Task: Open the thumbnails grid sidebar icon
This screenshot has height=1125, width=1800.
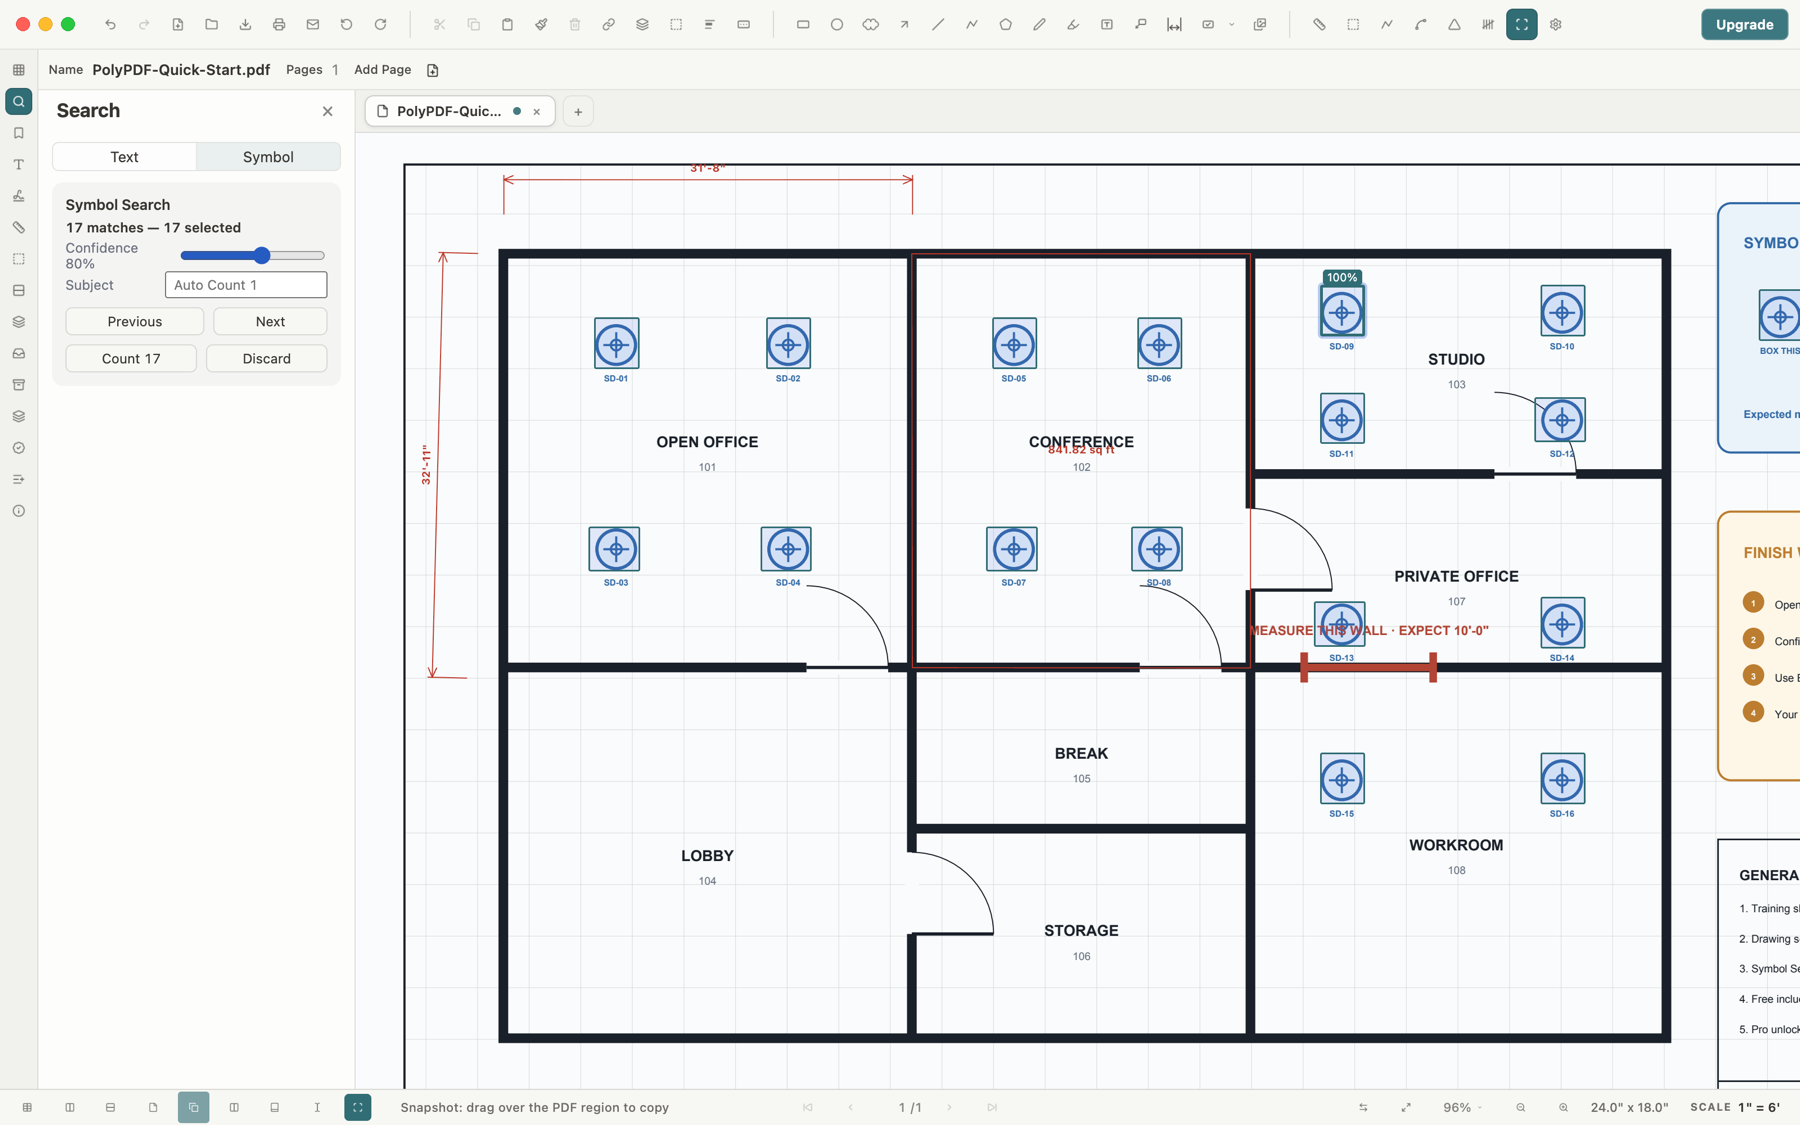Action: coord(19,70)
